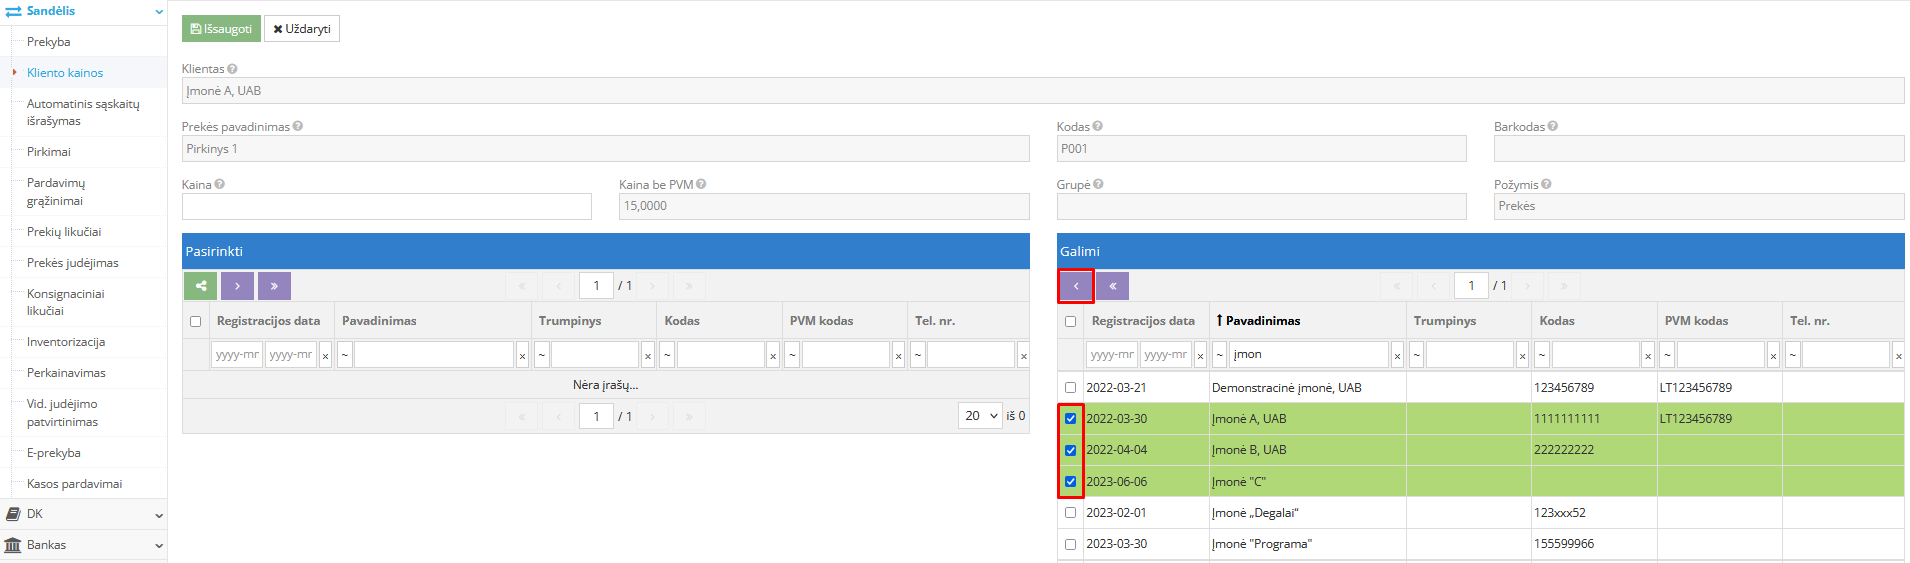Click double left arrow in Galimi toolbar
The height and width of the screenshot is (563, 1910).
tap(1113, 286)
